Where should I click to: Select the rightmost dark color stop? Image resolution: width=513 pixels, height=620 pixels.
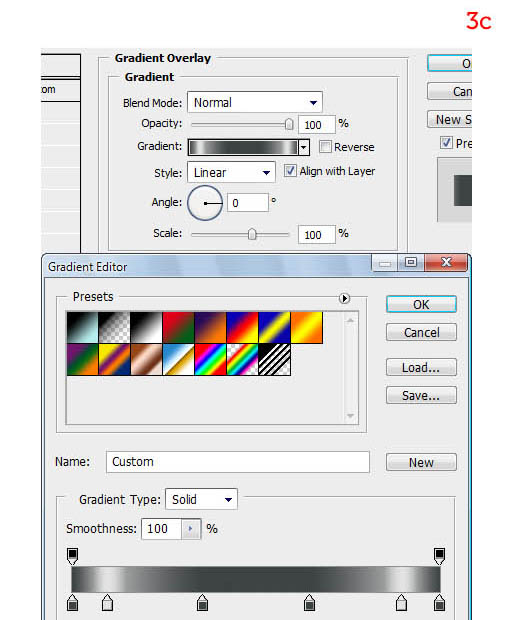click(x=439, y=602)
